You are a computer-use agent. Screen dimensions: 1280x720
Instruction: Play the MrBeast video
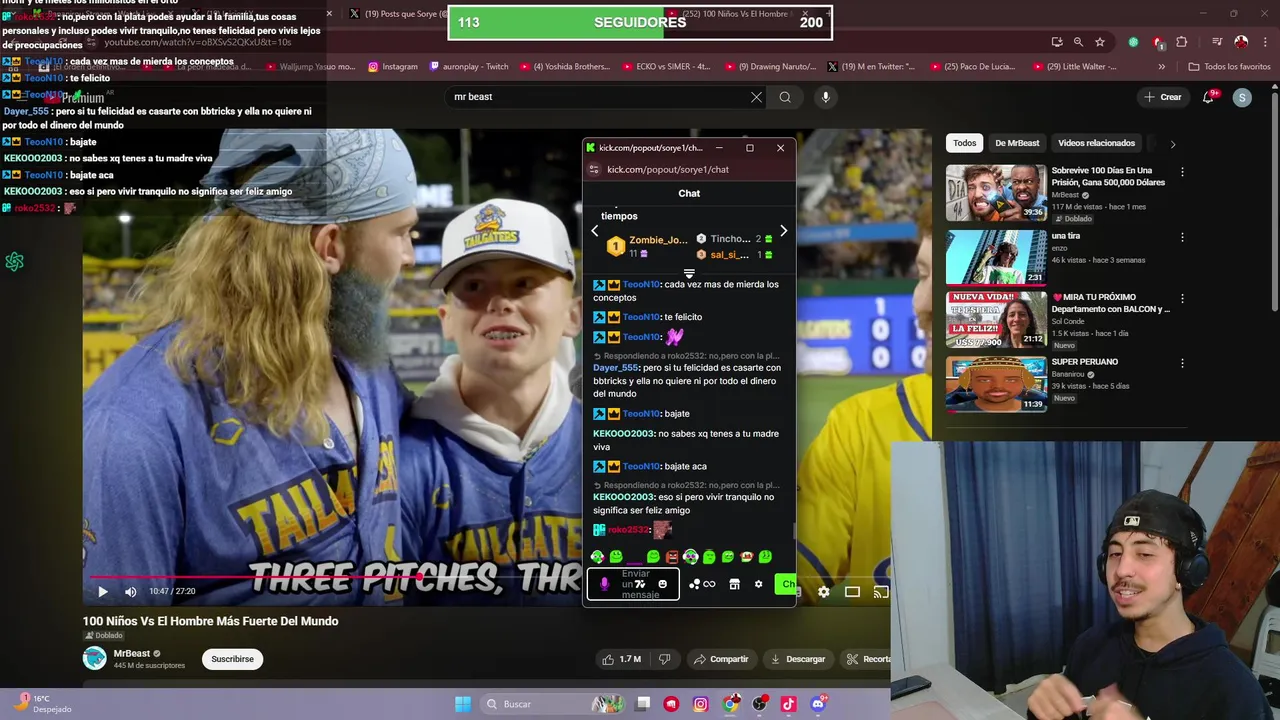coord(102,592)
